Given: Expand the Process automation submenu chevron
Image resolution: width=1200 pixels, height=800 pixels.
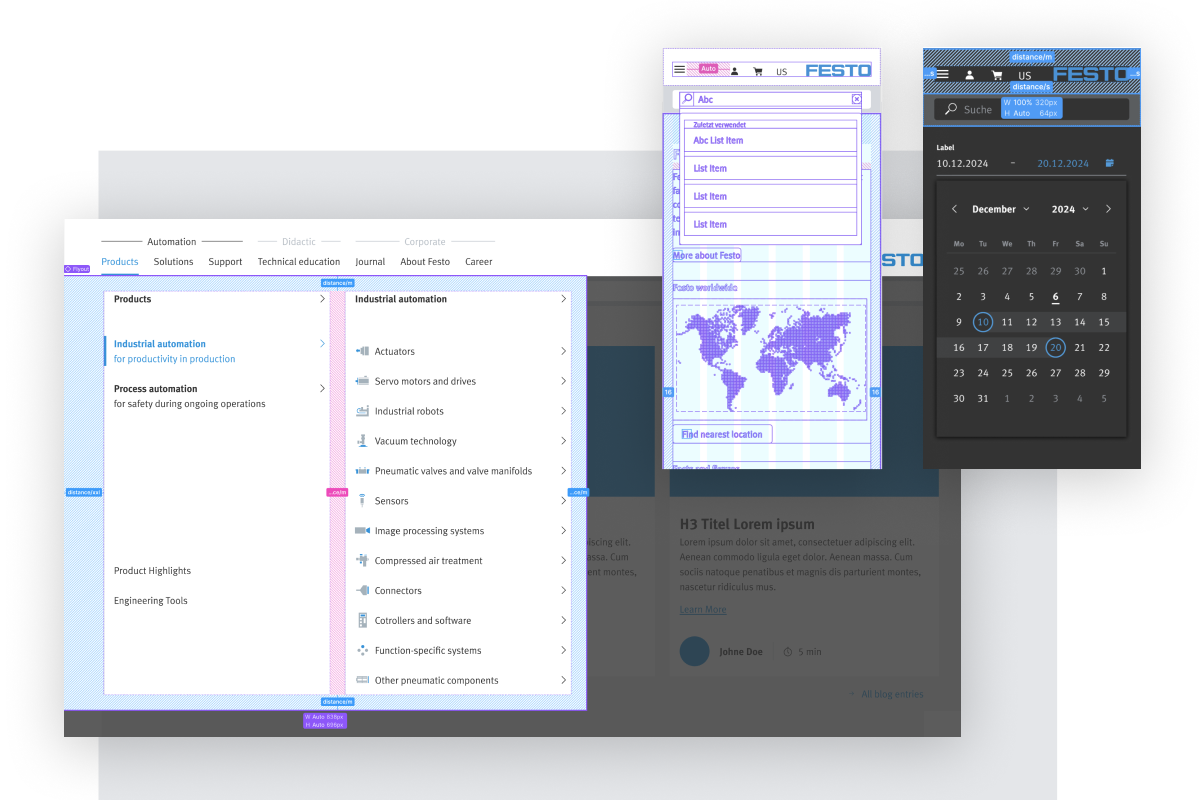Looking at the screenshot, I should (x=322, y=388).
